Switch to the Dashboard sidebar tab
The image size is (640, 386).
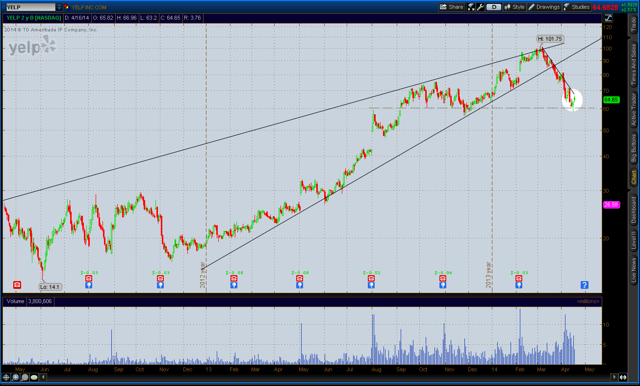(634, 210)
